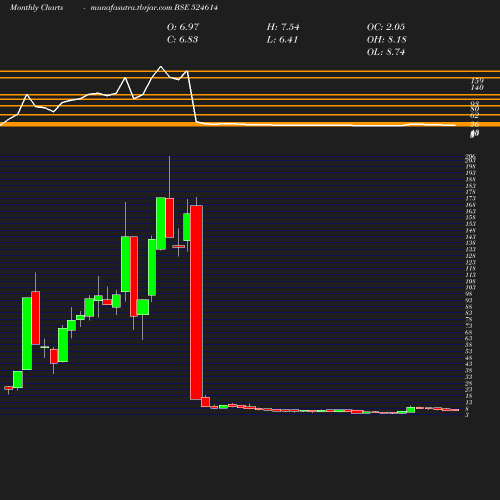Screen dimensions: 500x500
Task: Click the '73' price axis label
Action: click(x=469, y=326)
